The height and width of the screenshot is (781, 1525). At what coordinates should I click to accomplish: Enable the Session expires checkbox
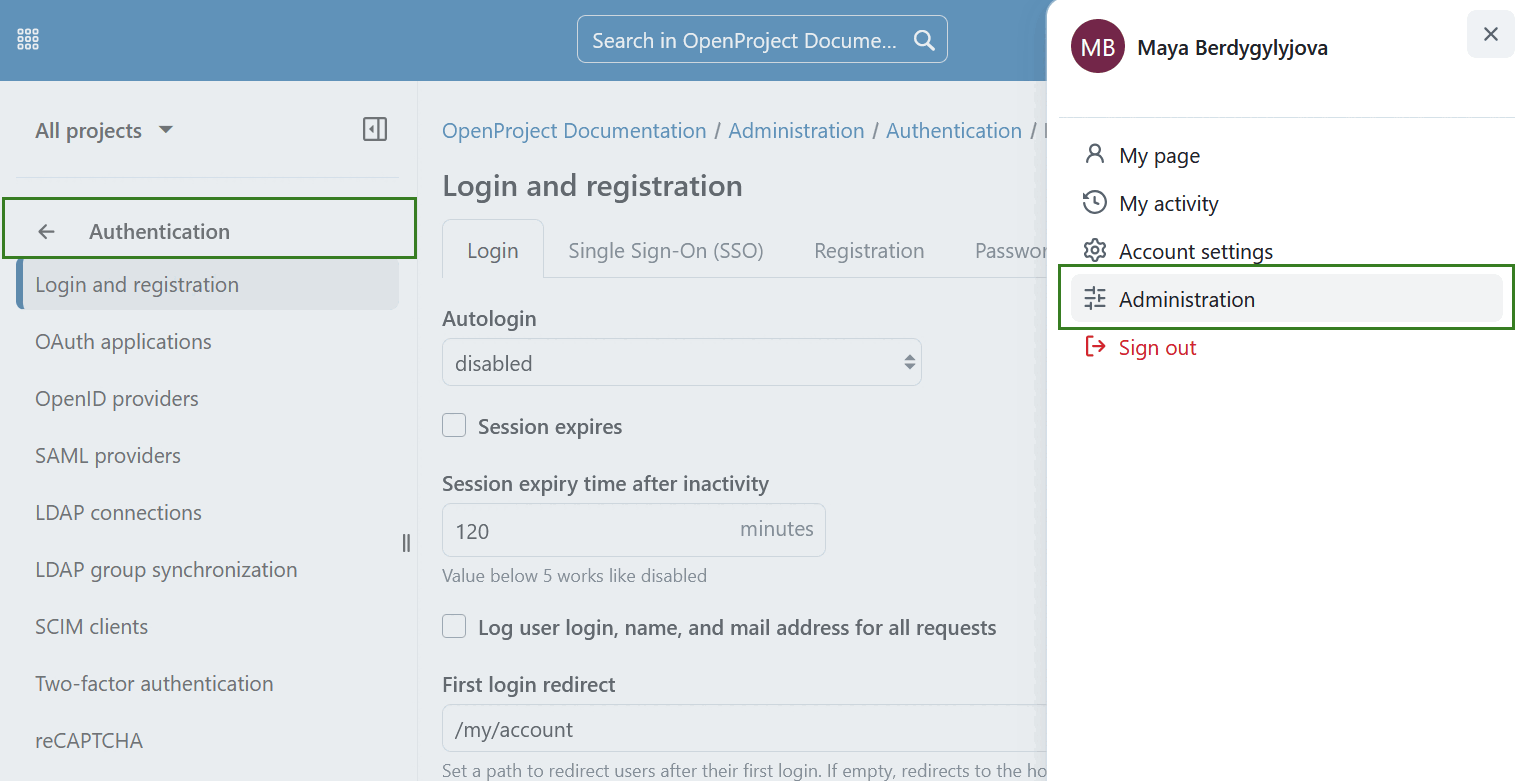point(454,425)
